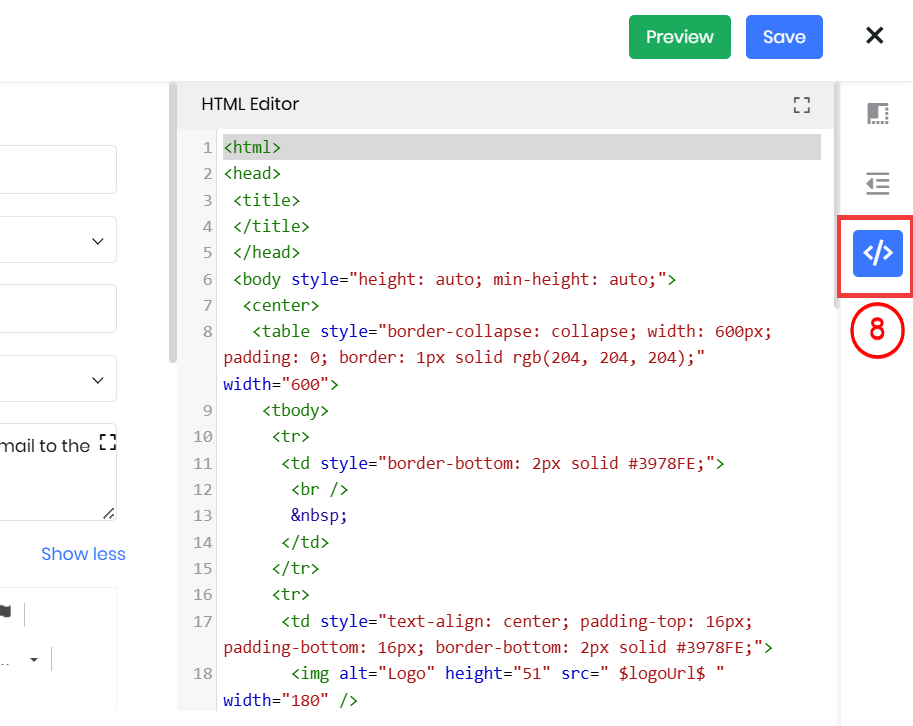Click the Show less link
913x726 pixels.
coord(83,554)
